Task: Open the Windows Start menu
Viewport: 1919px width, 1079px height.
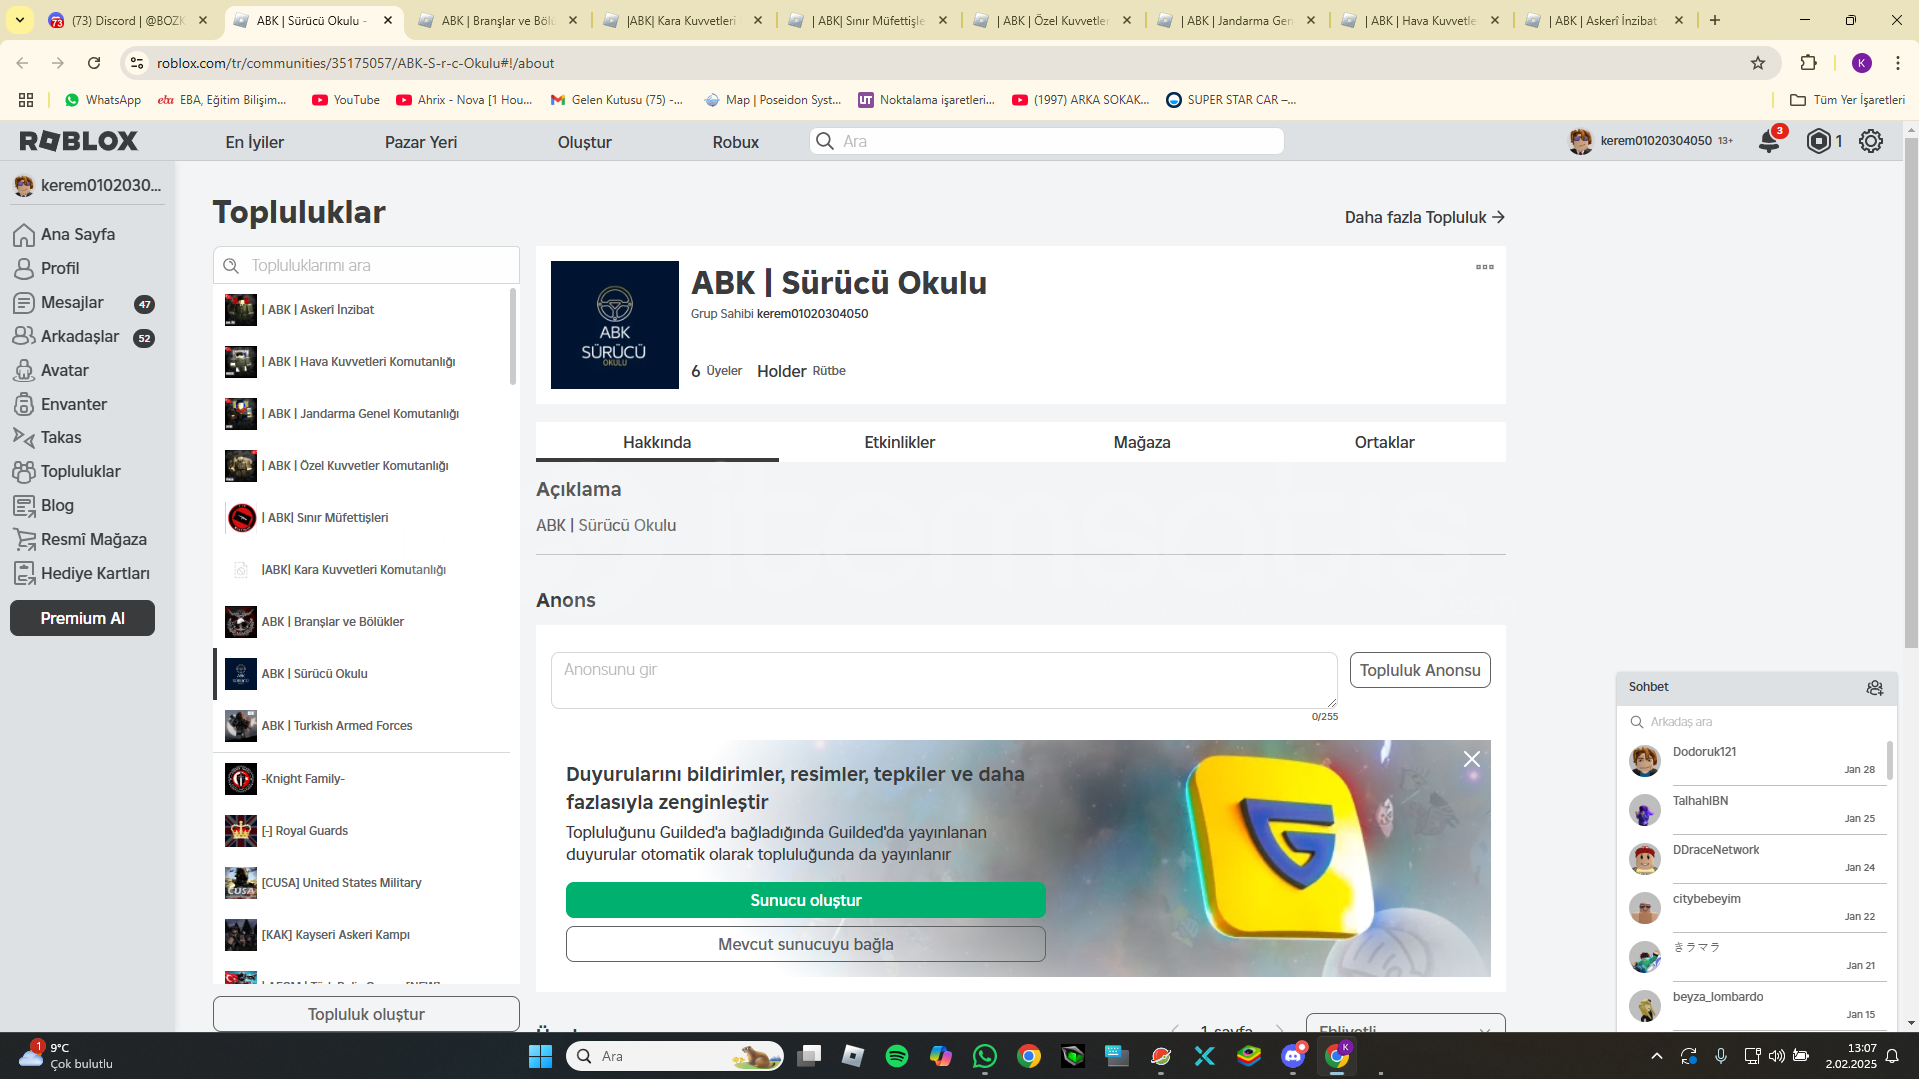Action: pyautogui.click(x=540, y=1056)
